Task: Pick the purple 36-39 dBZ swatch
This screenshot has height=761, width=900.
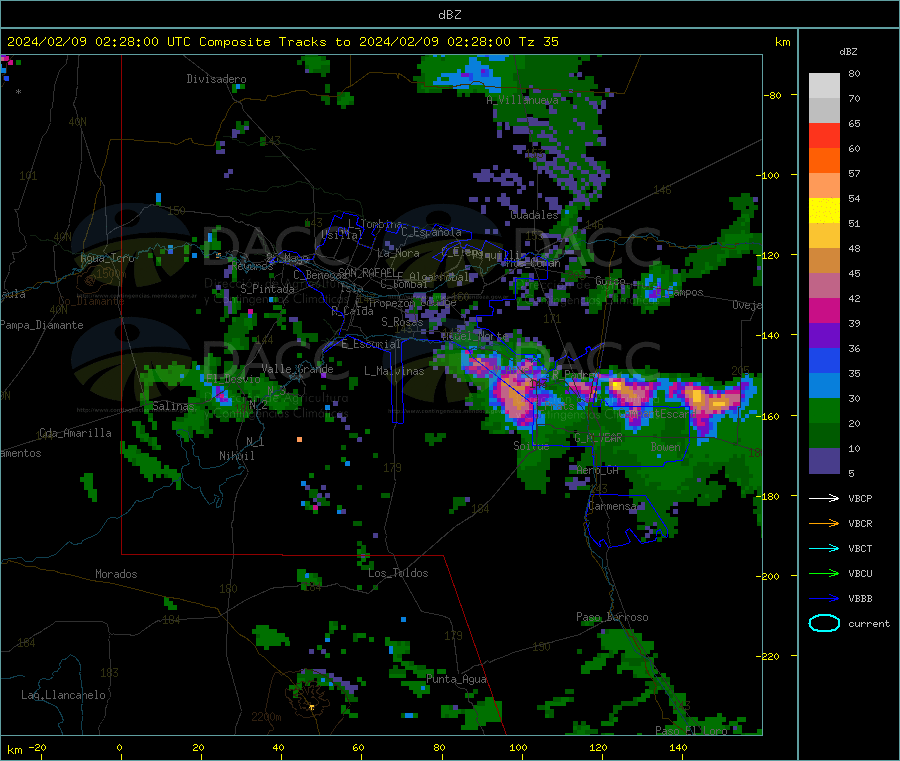Action: point(824,336)
